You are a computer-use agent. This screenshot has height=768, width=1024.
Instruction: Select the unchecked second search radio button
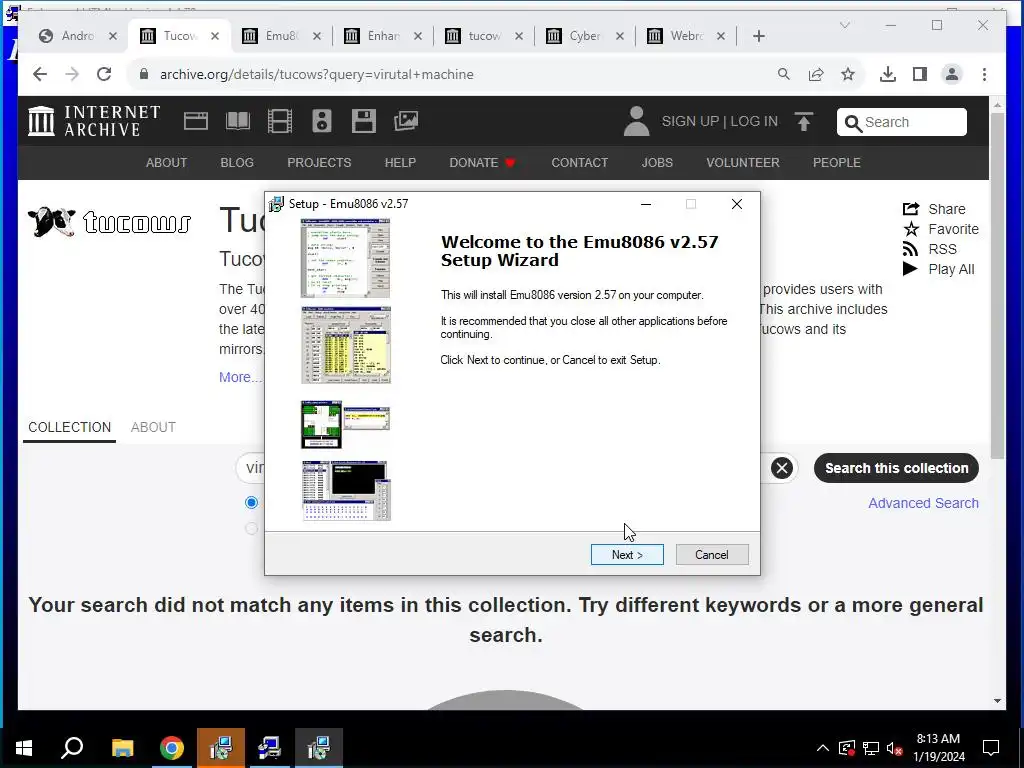[x=251, y=528]
